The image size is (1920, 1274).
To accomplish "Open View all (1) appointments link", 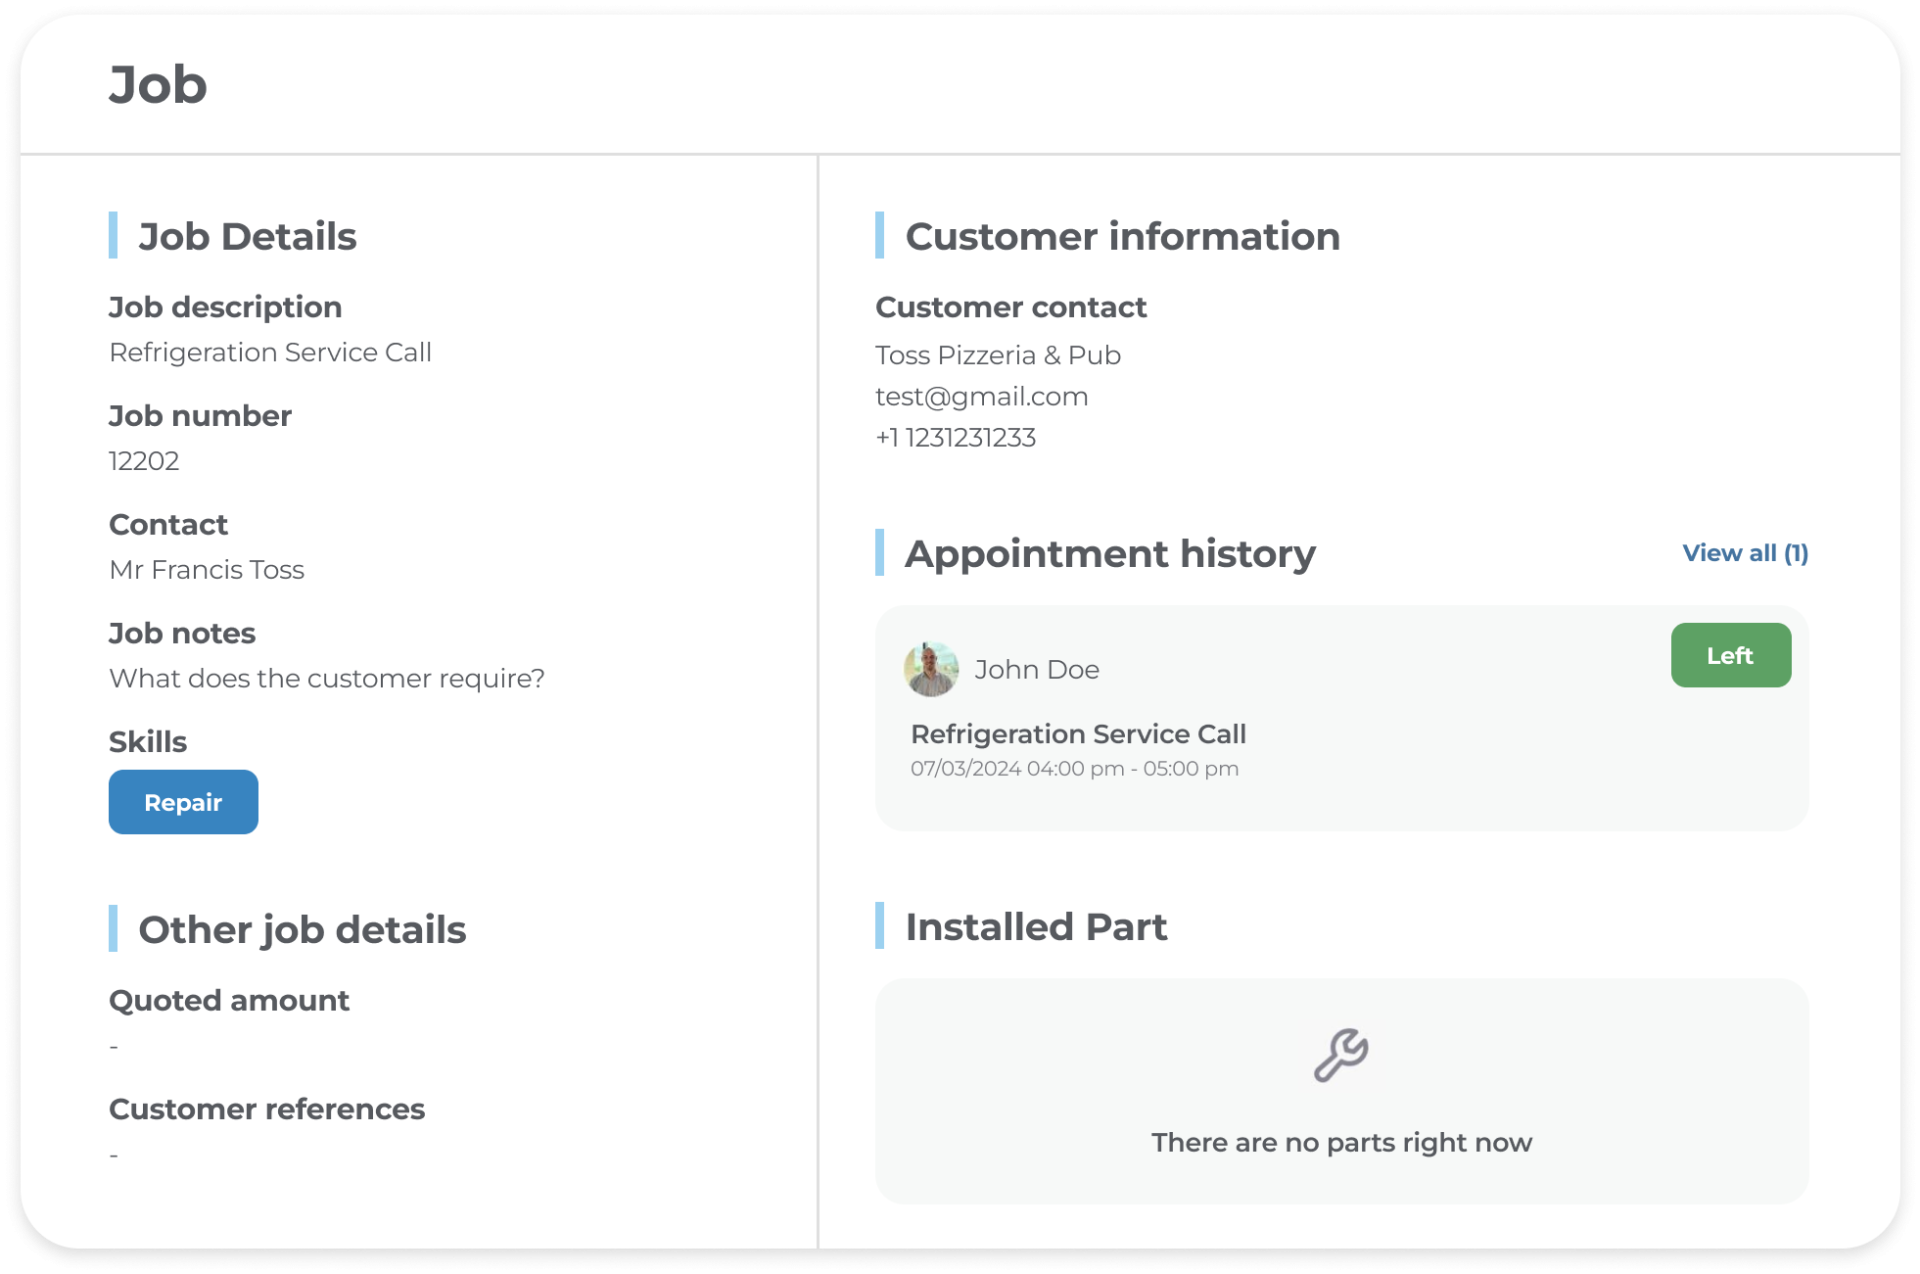I will 1744,553.
